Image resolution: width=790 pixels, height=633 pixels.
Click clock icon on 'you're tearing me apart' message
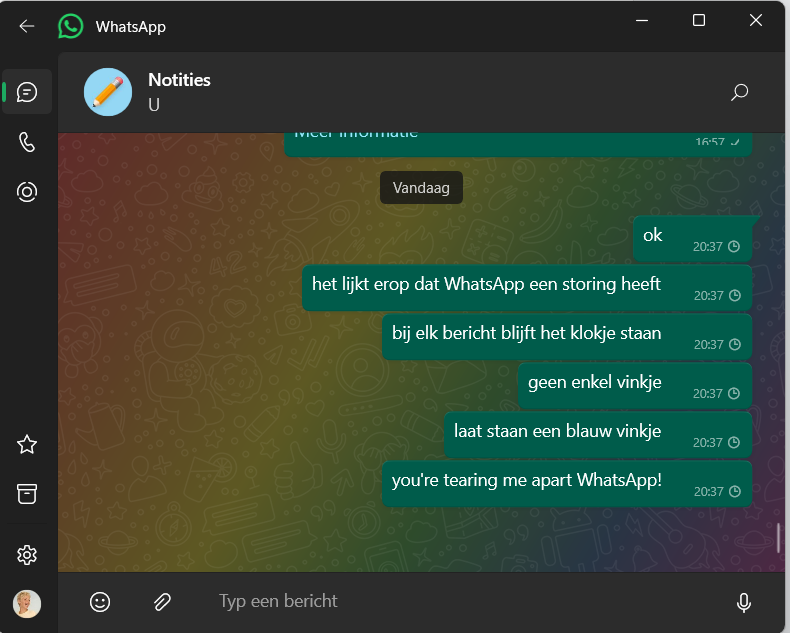coord(735,491)
